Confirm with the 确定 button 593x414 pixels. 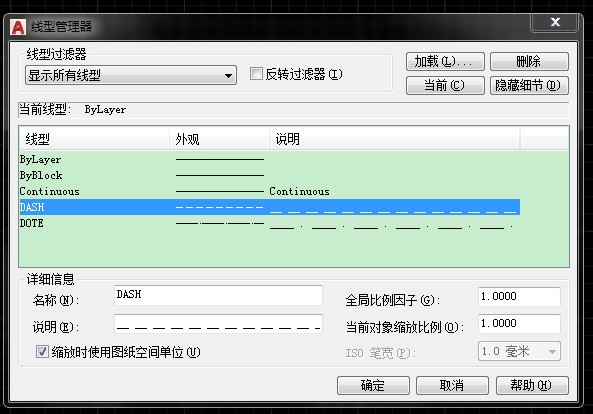coord(373,385)
